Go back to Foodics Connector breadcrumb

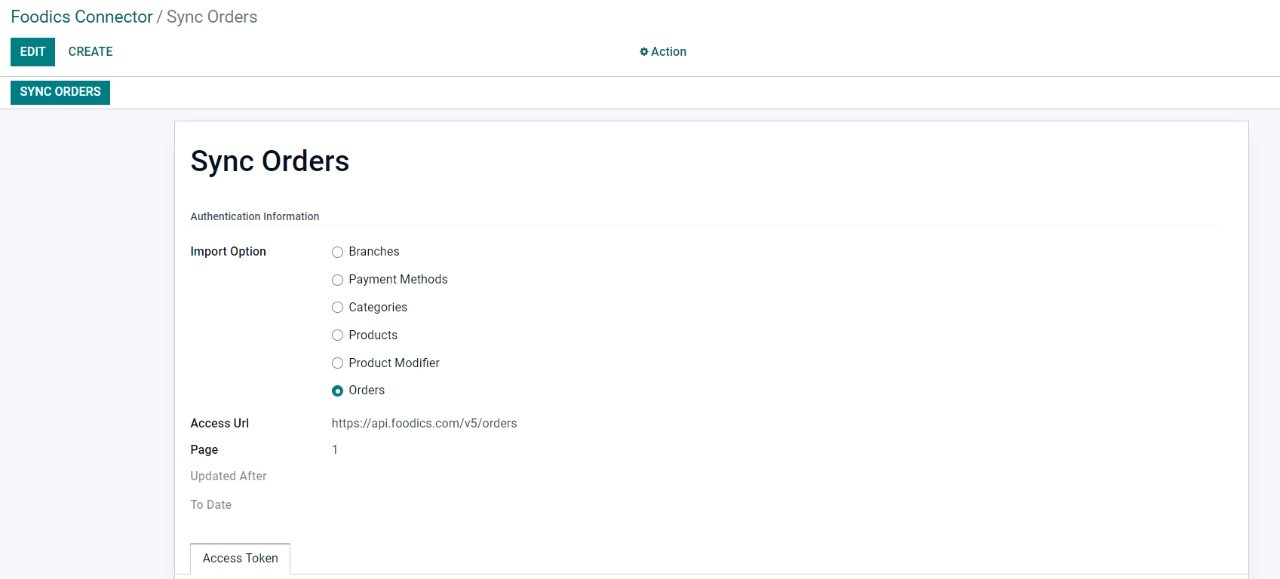click(x=81, y=17)
